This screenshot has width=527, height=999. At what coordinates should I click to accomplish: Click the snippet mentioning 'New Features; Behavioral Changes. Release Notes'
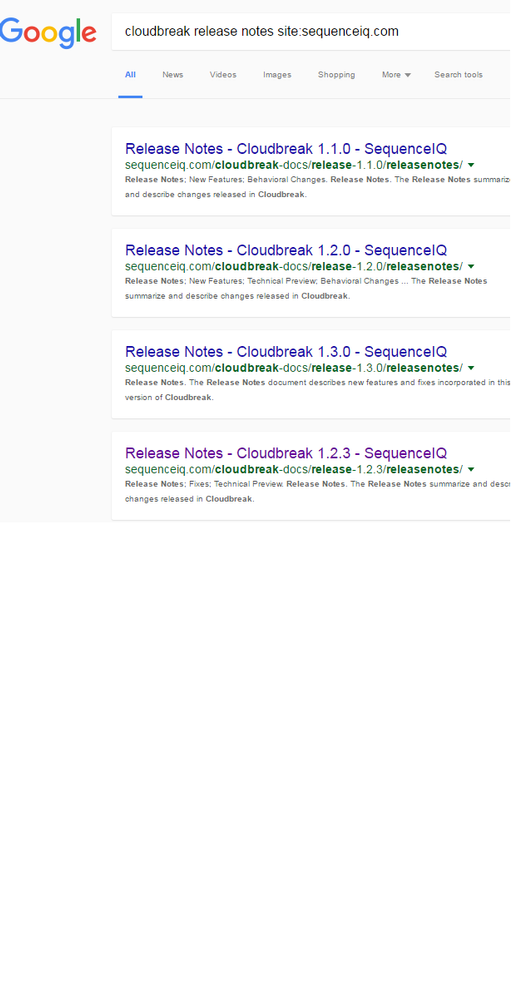click(x=317, y=187)
